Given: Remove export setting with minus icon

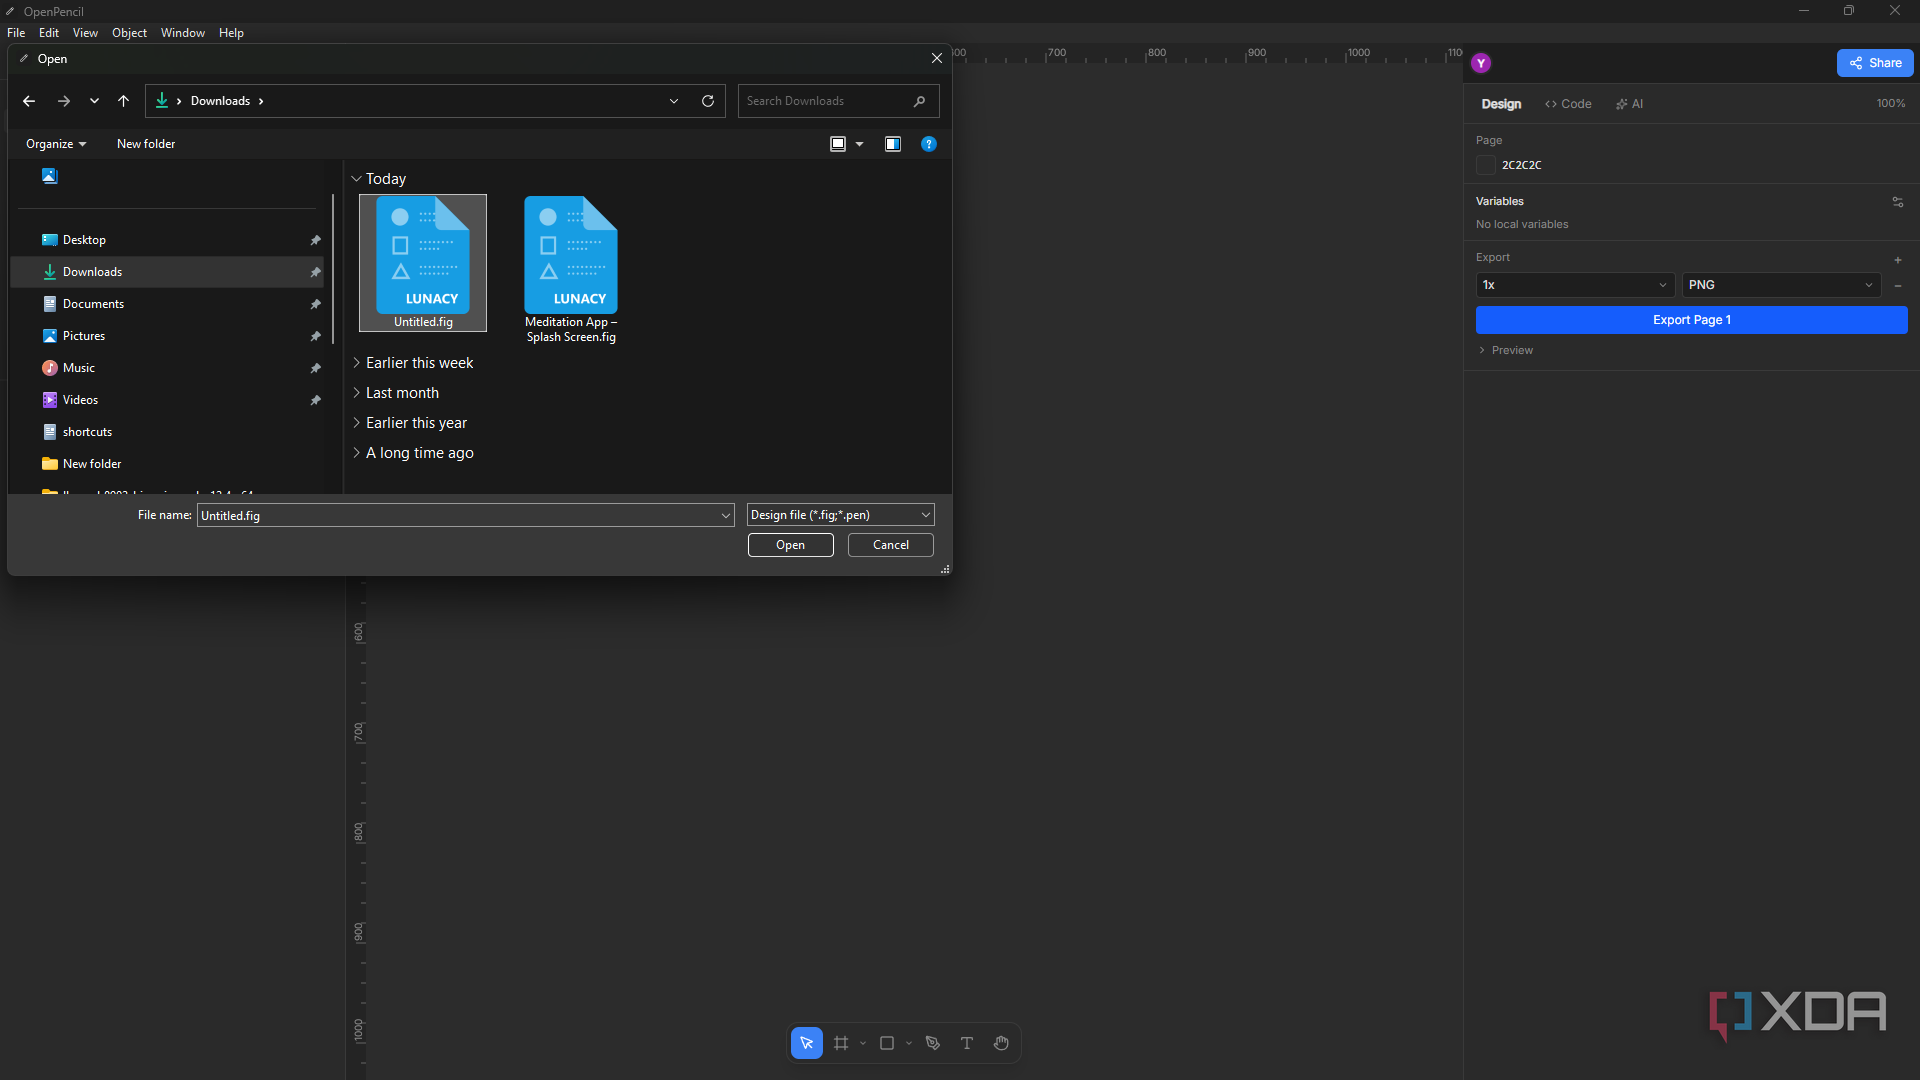Looking at the screenshot, I should [x=1897, y=286].
